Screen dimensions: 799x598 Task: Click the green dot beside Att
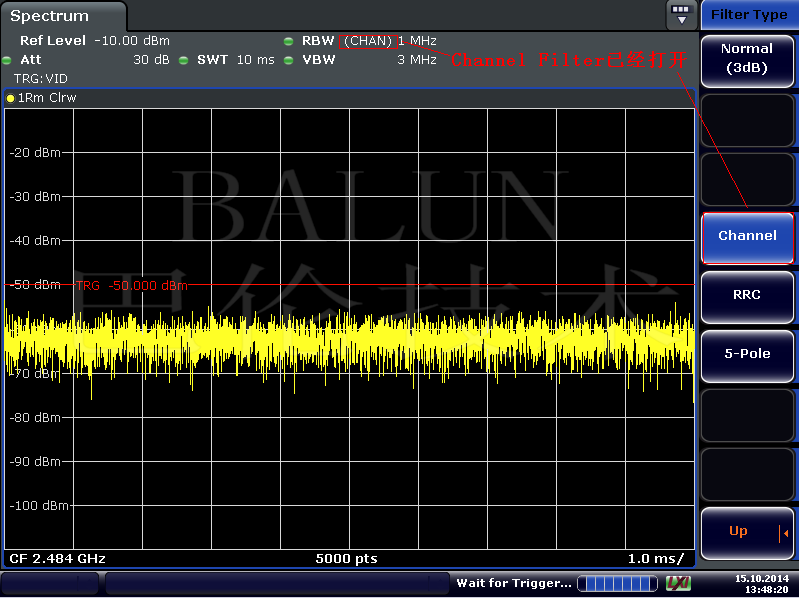pyautogui.click(x=7, y=60)
